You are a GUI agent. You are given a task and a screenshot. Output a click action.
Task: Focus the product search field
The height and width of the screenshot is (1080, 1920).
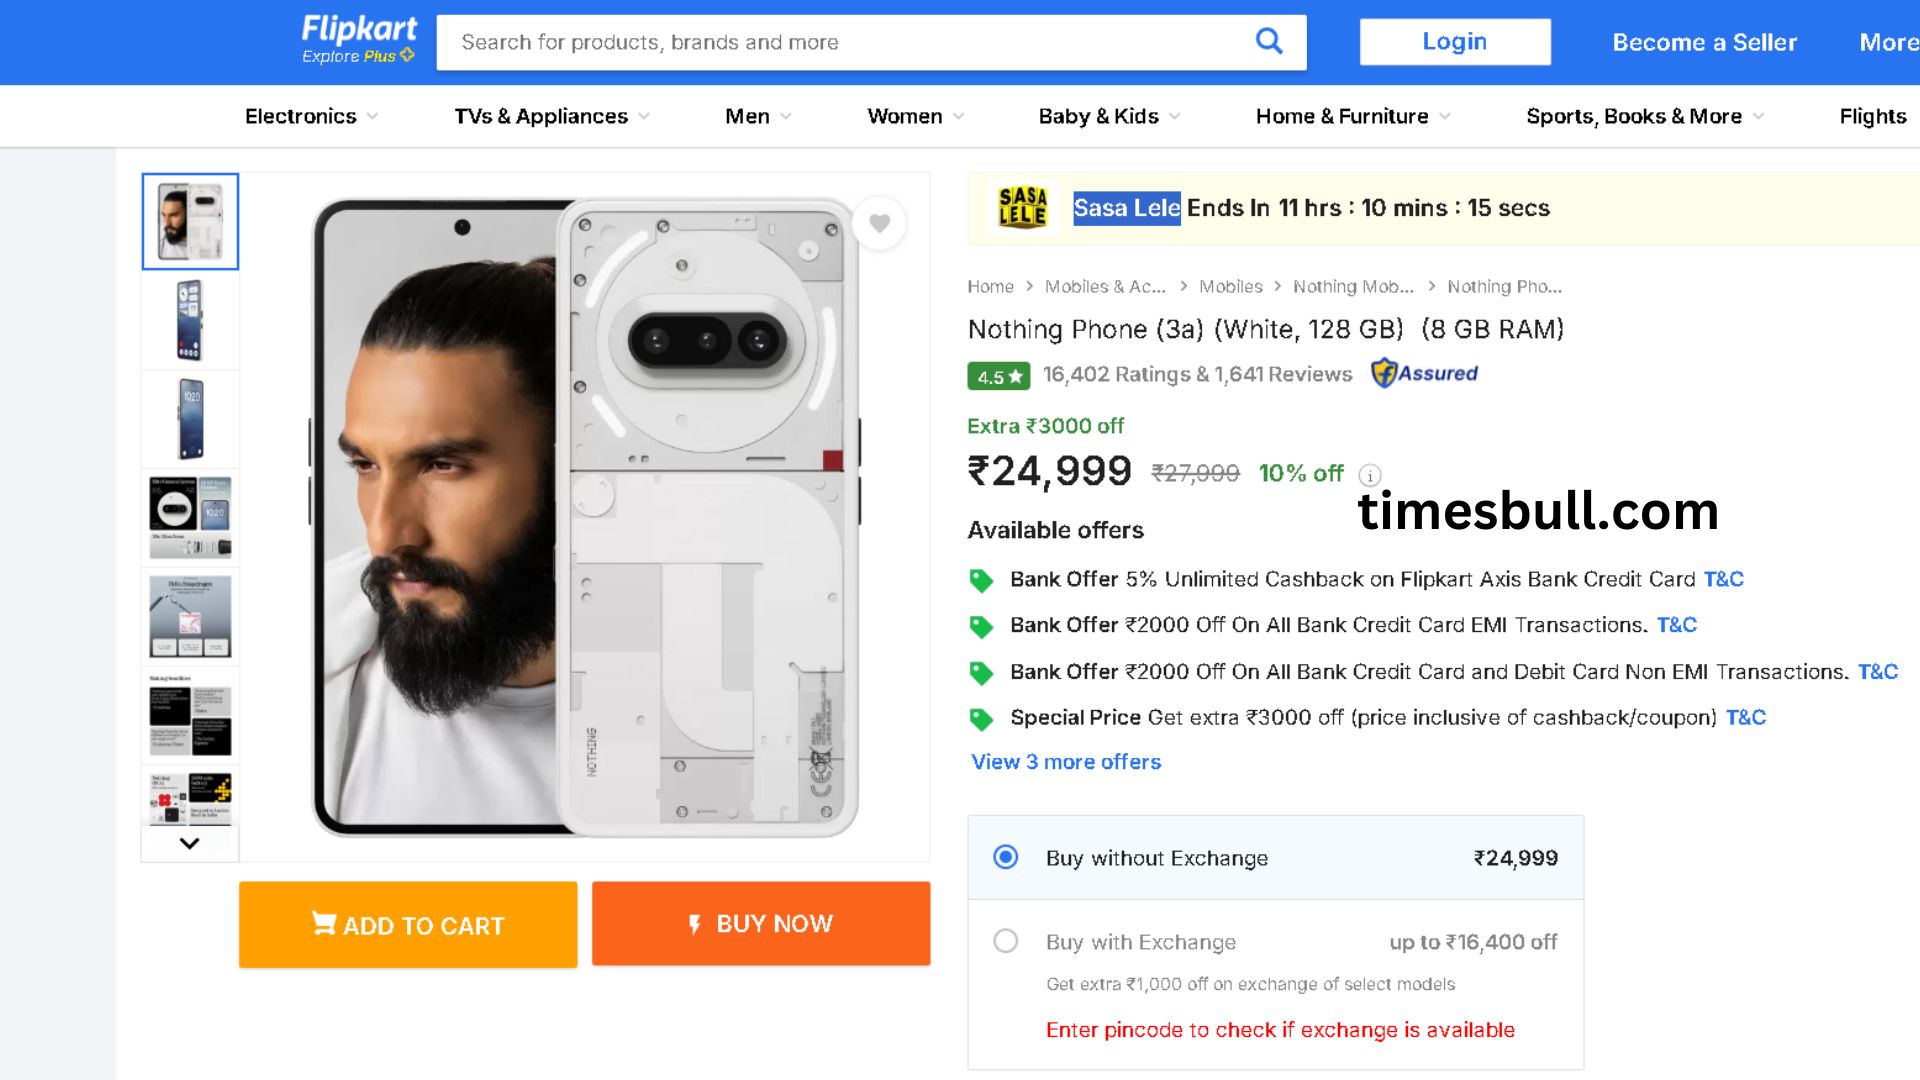click(840, 42)
